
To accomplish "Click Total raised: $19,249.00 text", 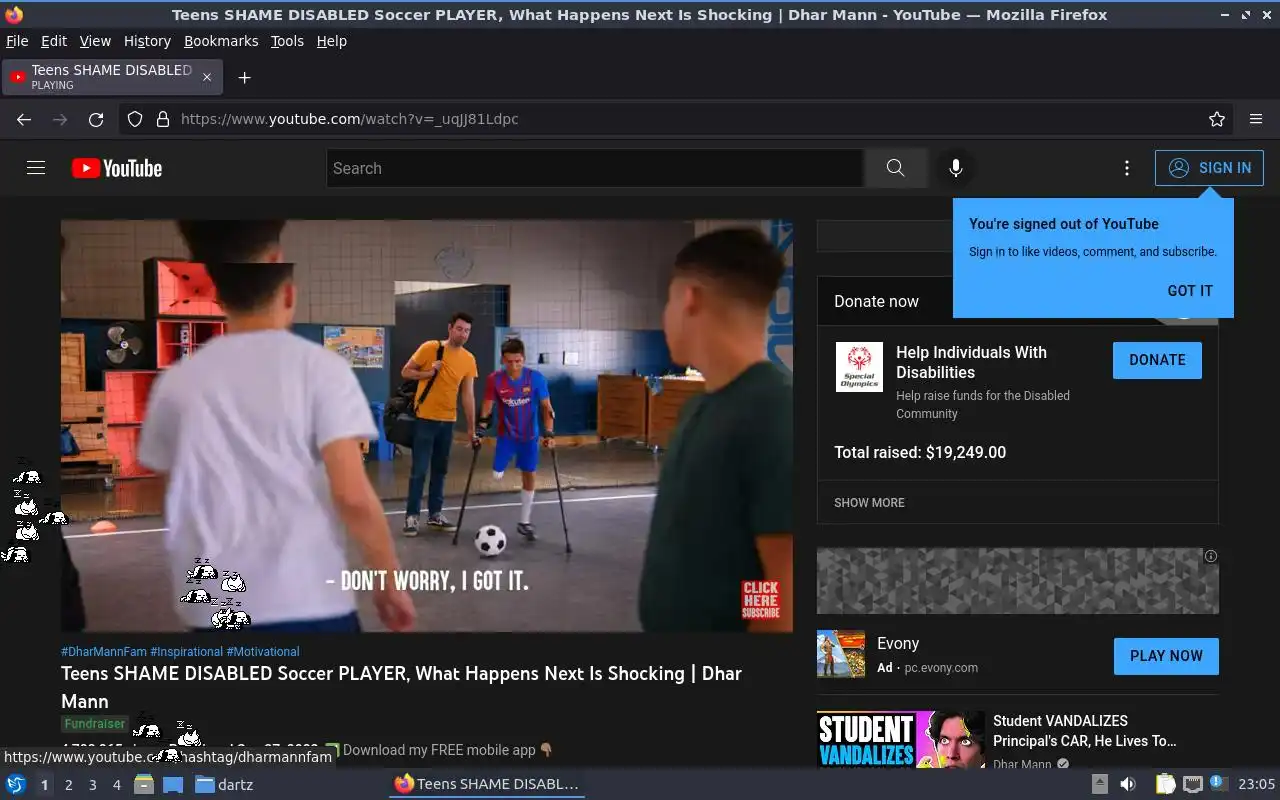I will [x=920, y=452].
